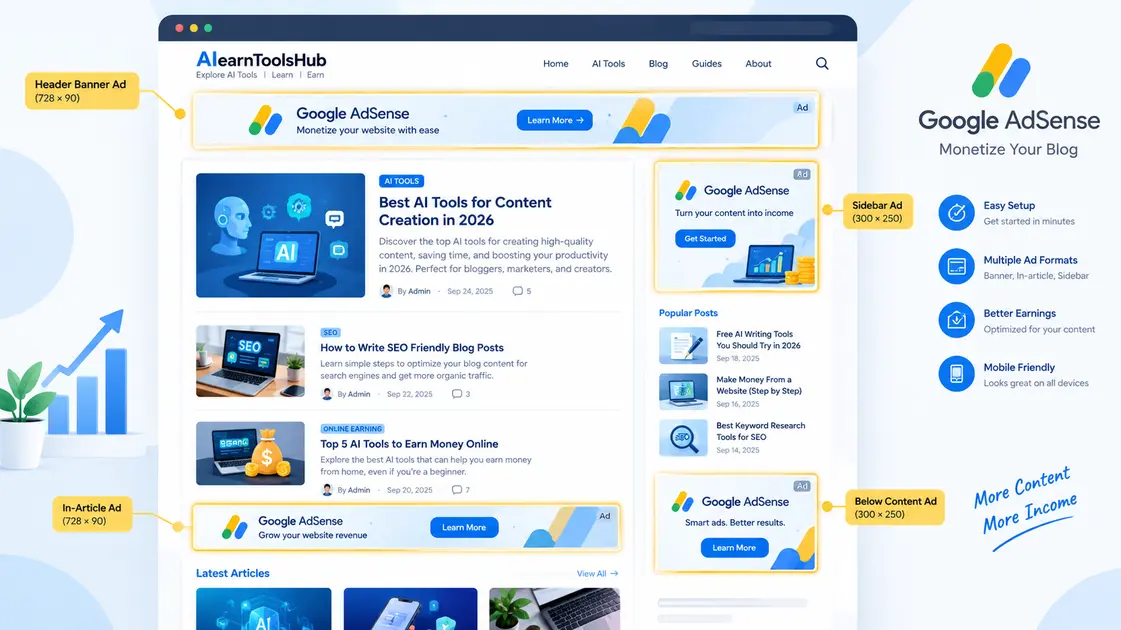This screenshot has width=1121, height=630.
Task: Click Admin avatar under Best AI Tools post
Action: [386, 291]
